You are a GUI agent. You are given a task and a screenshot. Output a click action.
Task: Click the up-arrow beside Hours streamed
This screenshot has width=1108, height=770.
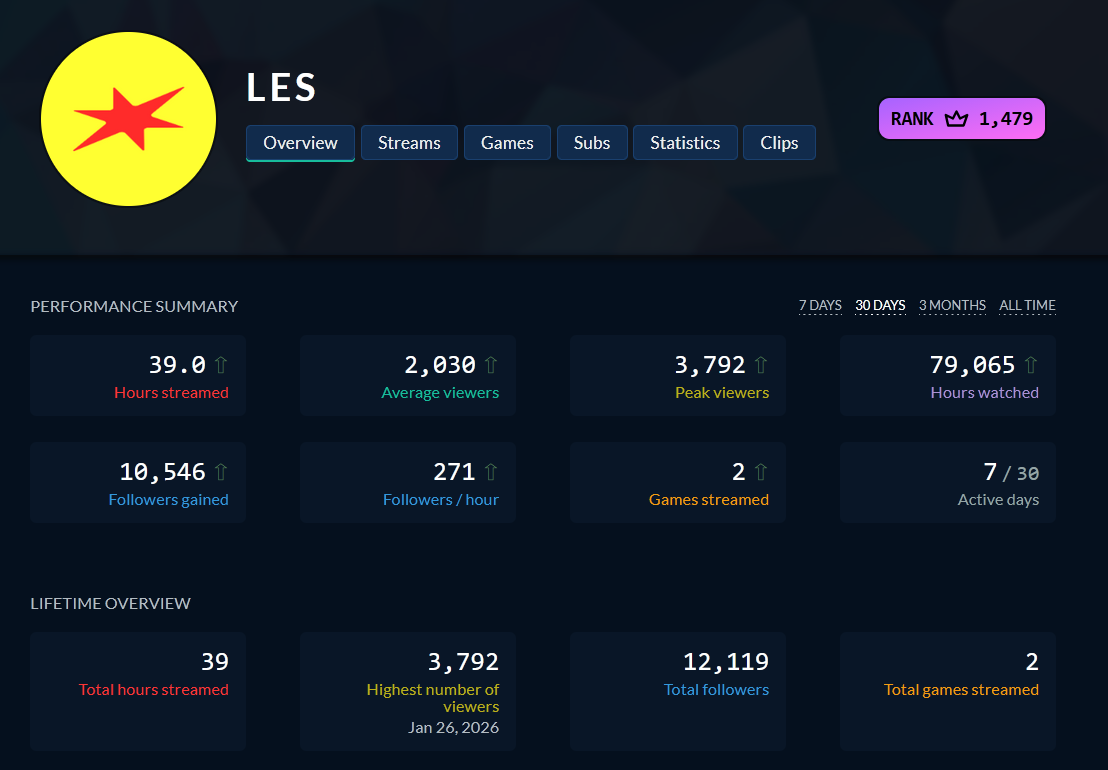(x=222, y=364)
